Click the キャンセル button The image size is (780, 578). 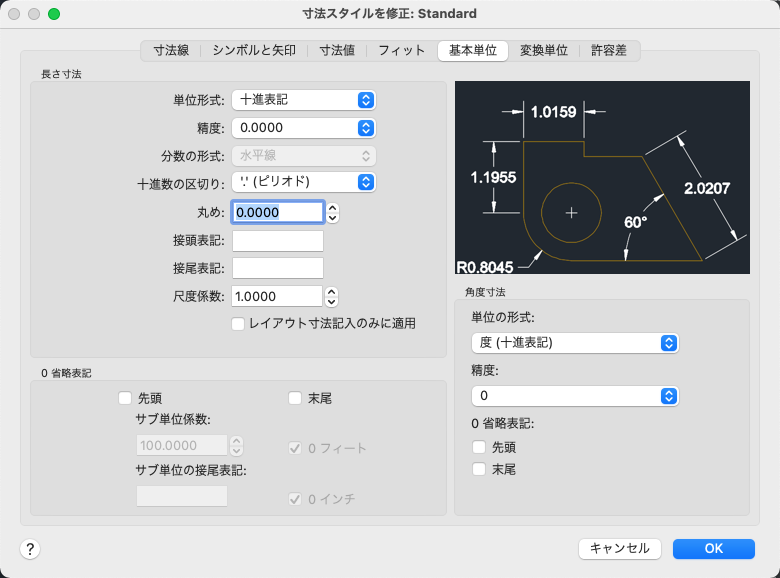coord(619,549)
